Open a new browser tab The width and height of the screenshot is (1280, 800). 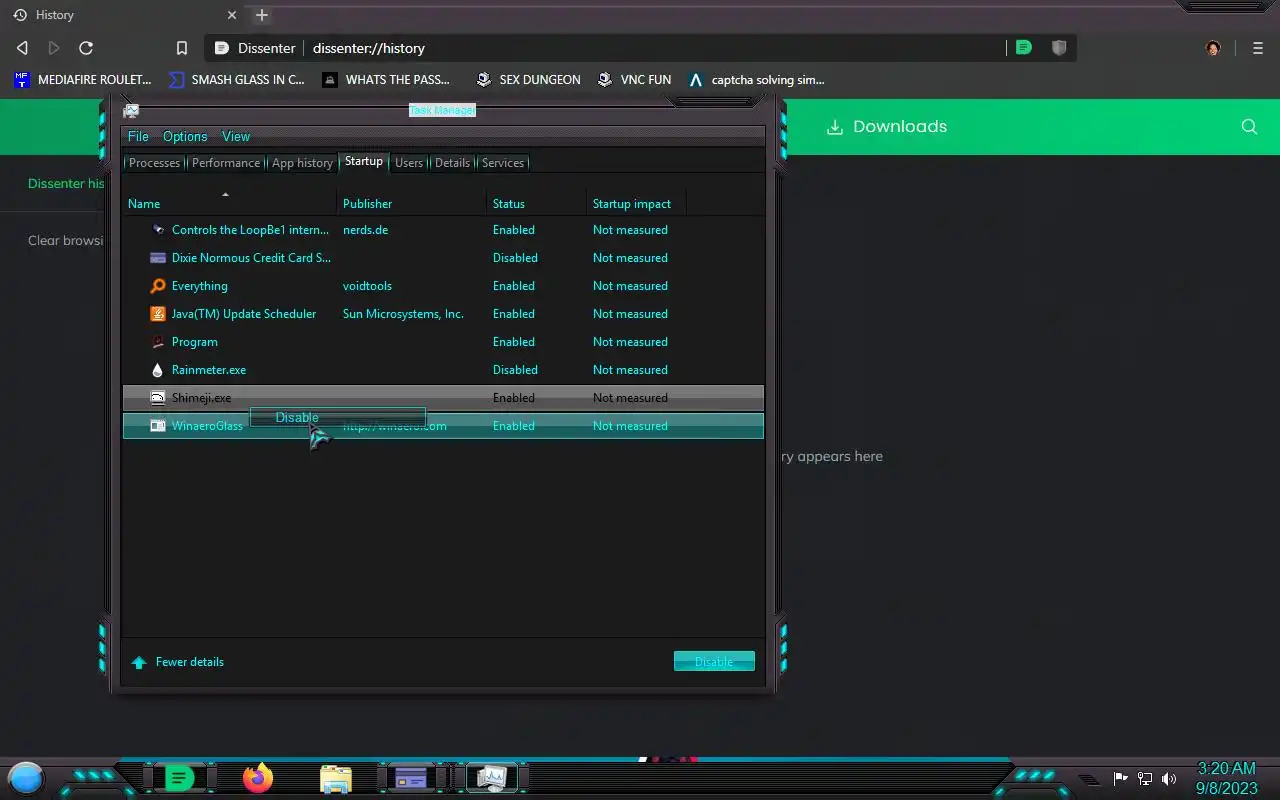point(262,15)
